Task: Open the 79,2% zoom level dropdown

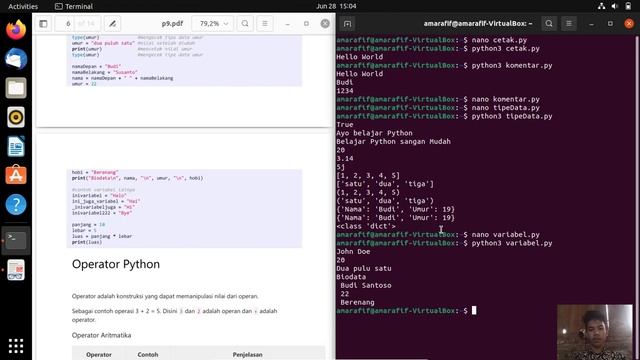Action: coord(213,24)
